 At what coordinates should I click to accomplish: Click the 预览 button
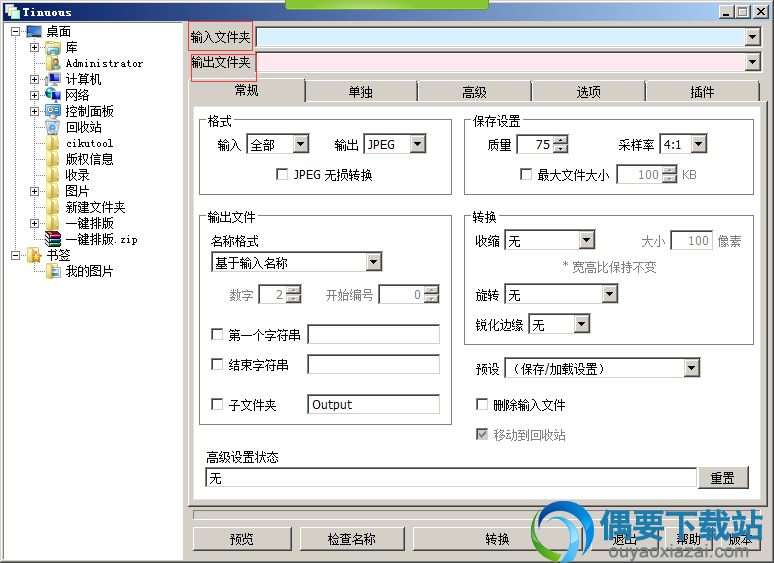(x=242, y=539)
